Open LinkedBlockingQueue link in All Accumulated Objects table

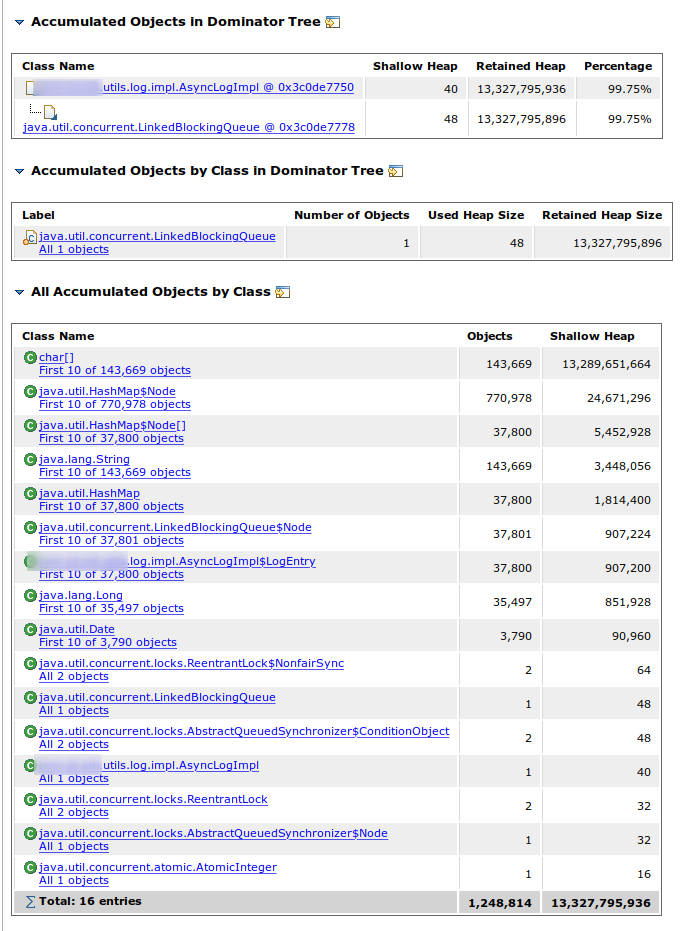coord(157,697)
